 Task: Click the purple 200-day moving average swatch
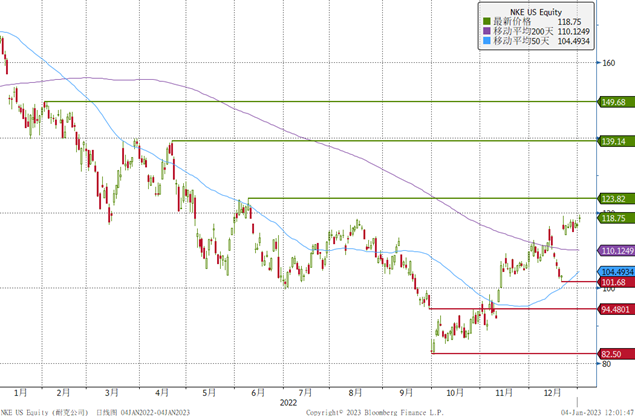(485, 31)
